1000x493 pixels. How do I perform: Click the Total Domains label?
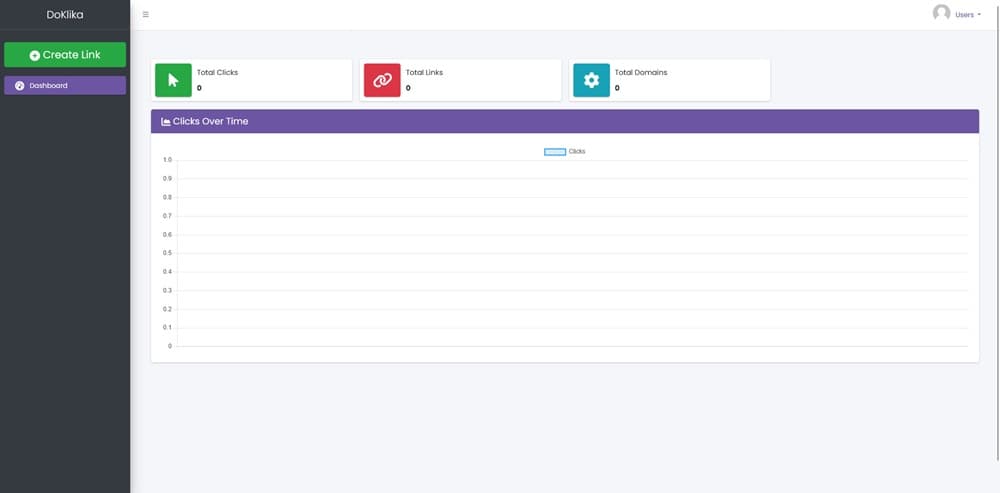pos(640,73)
